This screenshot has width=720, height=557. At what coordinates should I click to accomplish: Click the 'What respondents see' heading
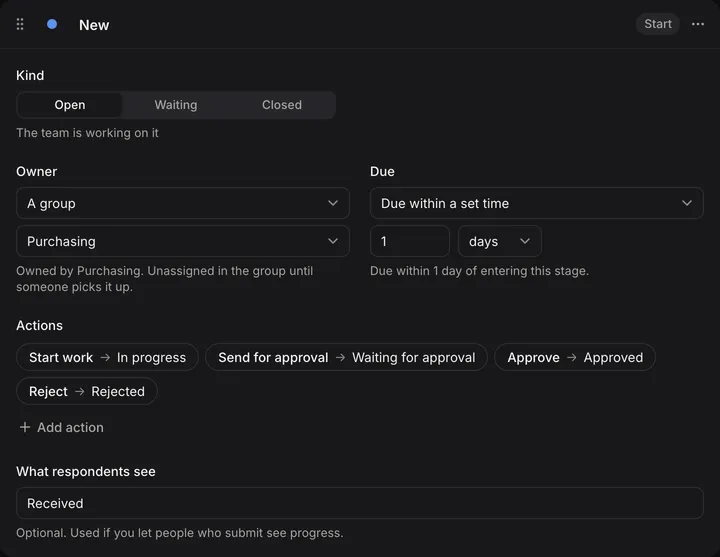coord(86,472)
